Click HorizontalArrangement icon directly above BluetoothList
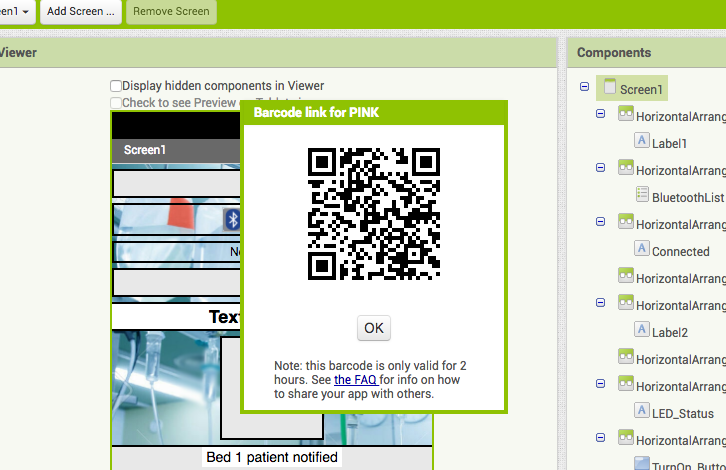726x470 pixels. click(626, 168)
